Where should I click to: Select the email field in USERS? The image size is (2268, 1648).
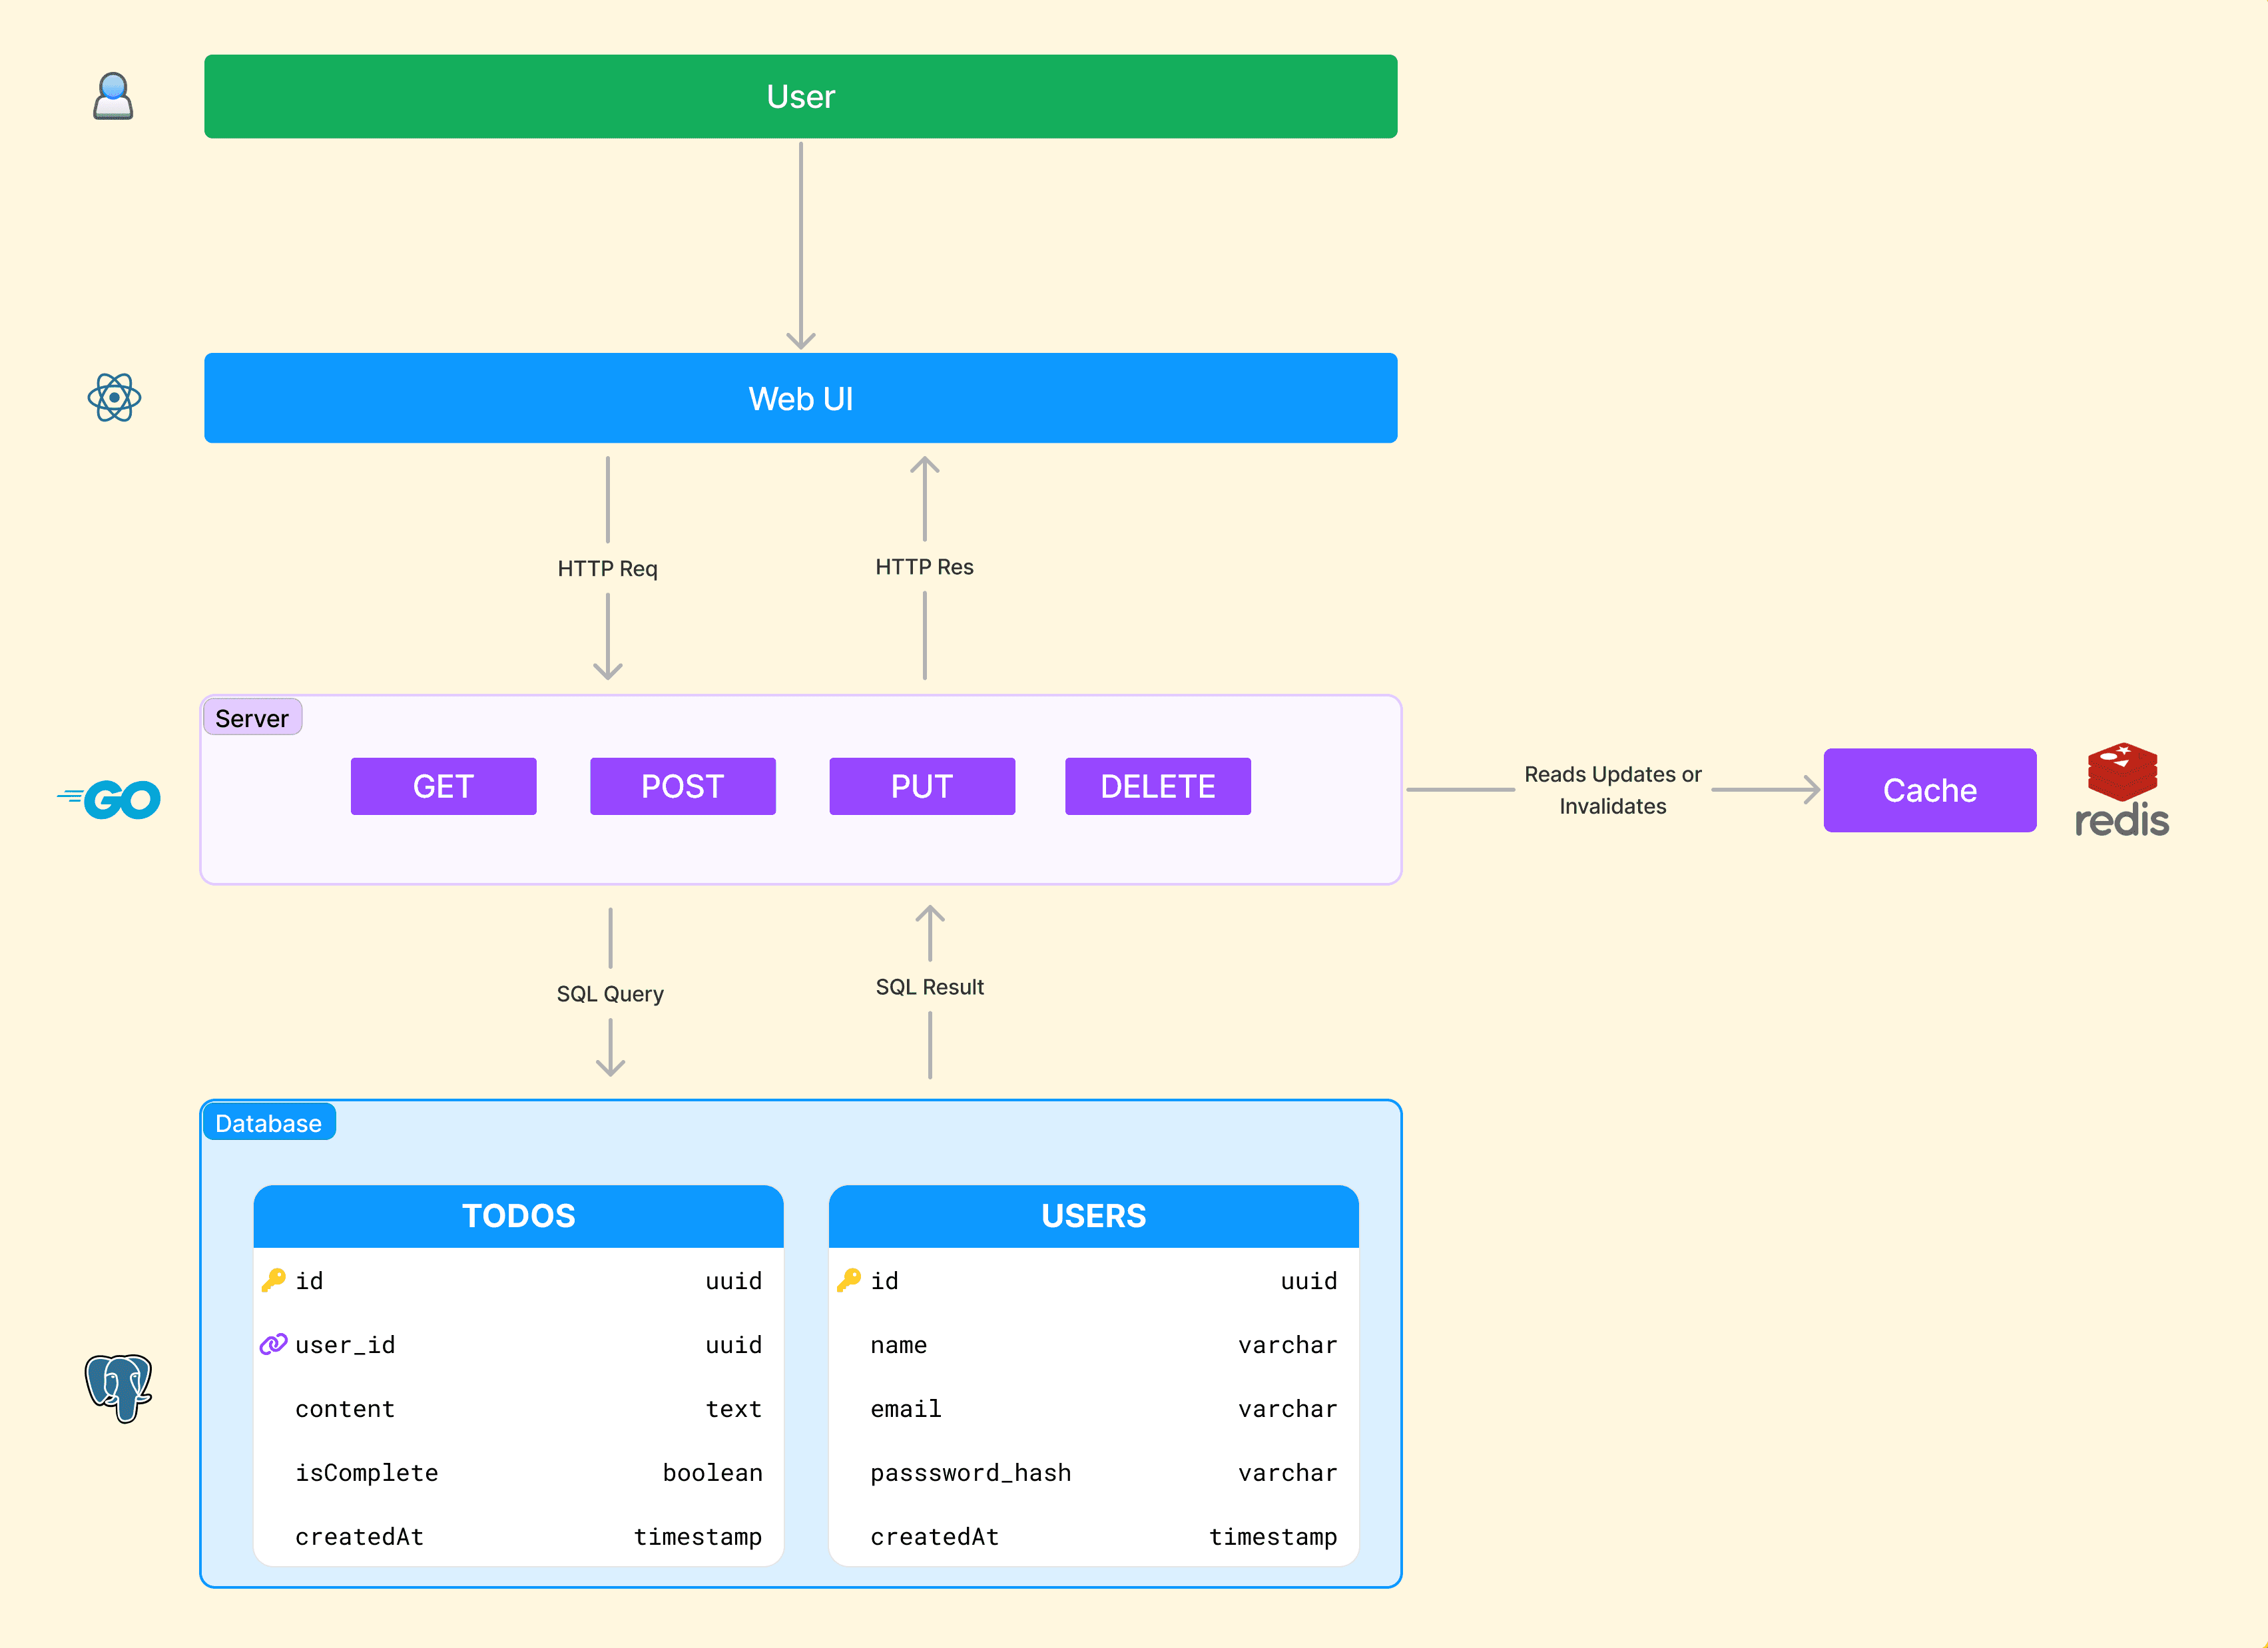click(906, 1409)
